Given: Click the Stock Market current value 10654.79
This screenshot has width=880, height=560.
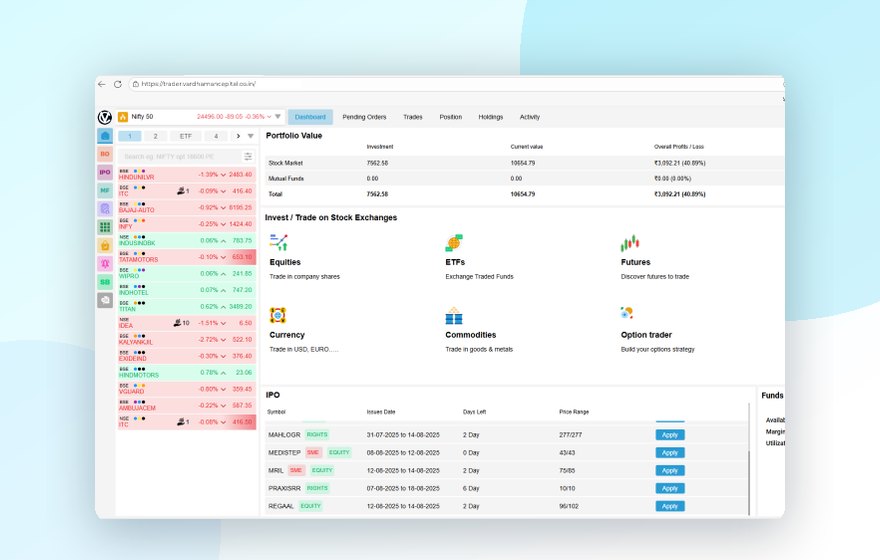Looking at the screenshot, I should click(522, 163).
